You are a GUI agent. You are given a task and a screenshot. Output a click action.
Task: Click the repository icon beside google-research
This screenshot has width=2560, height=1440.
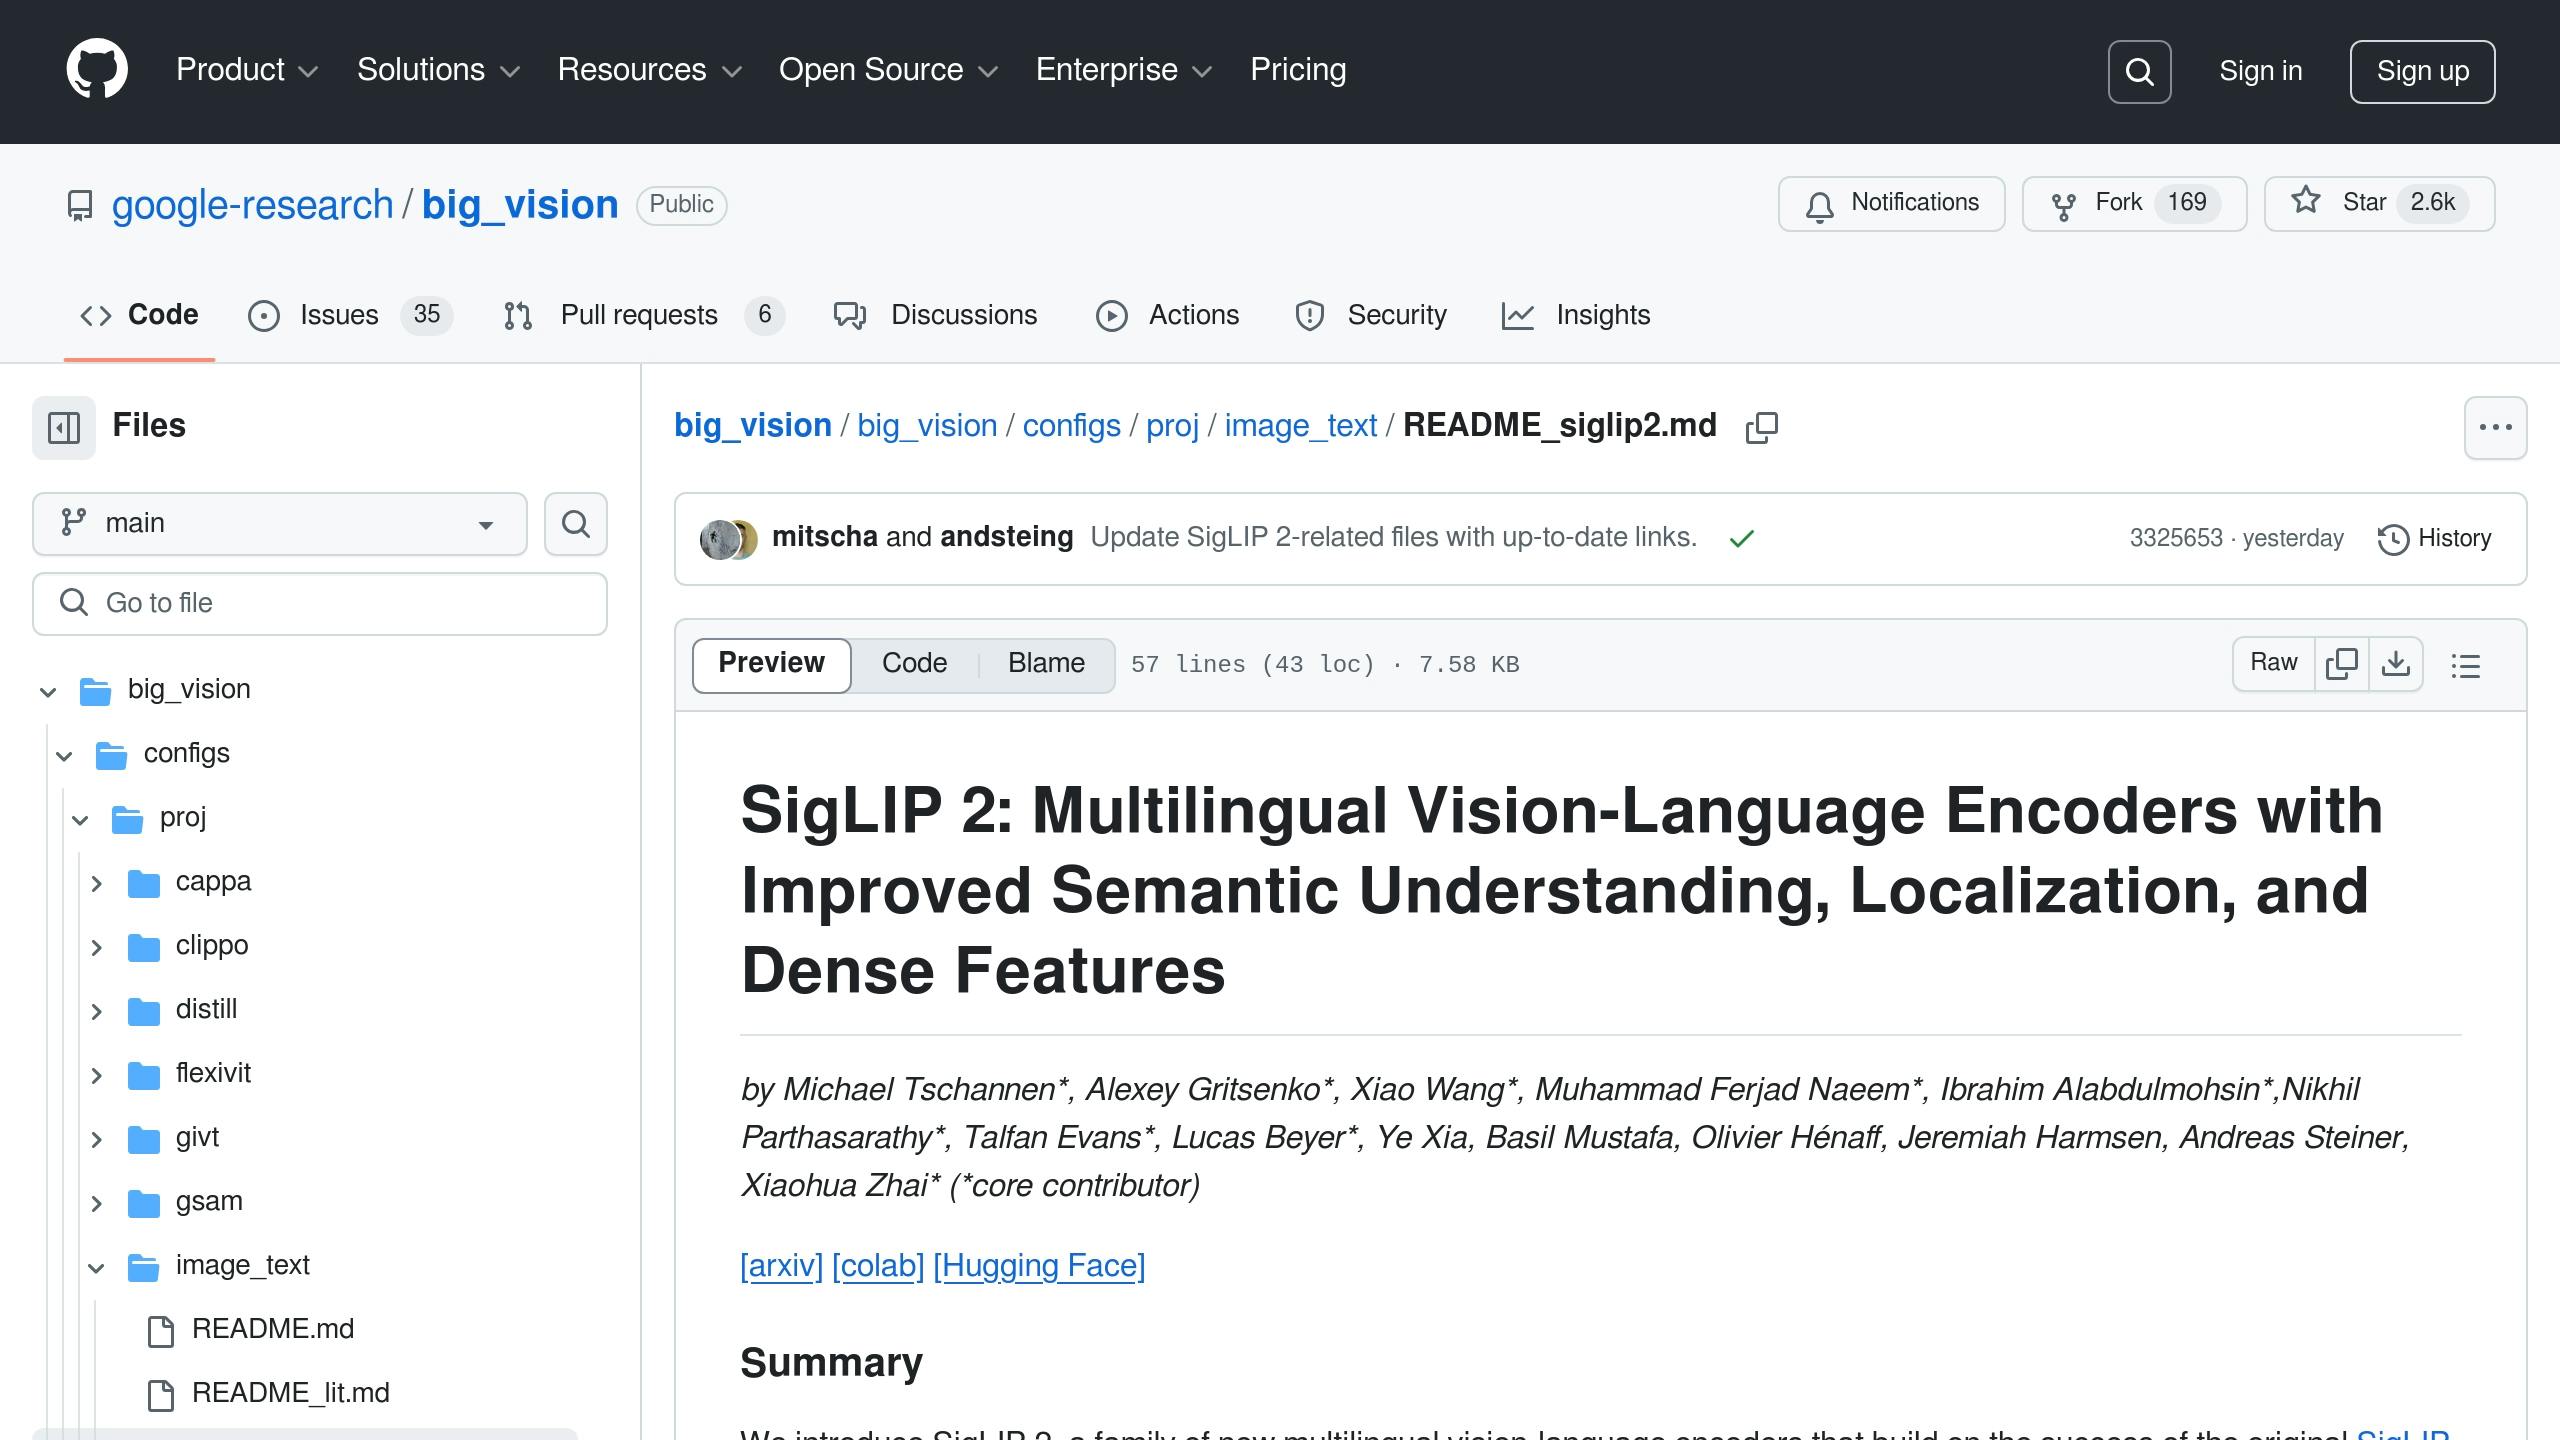click(x=80, y=206)
